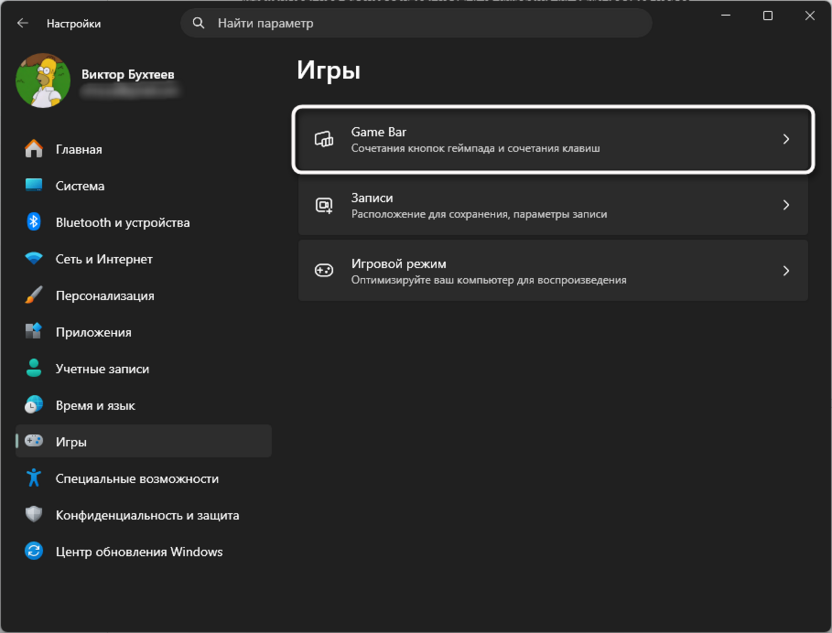Click the Bluetooth icon in sidebar
The height and width of the screenshot is (633, 832).
(x=33, y=222)
